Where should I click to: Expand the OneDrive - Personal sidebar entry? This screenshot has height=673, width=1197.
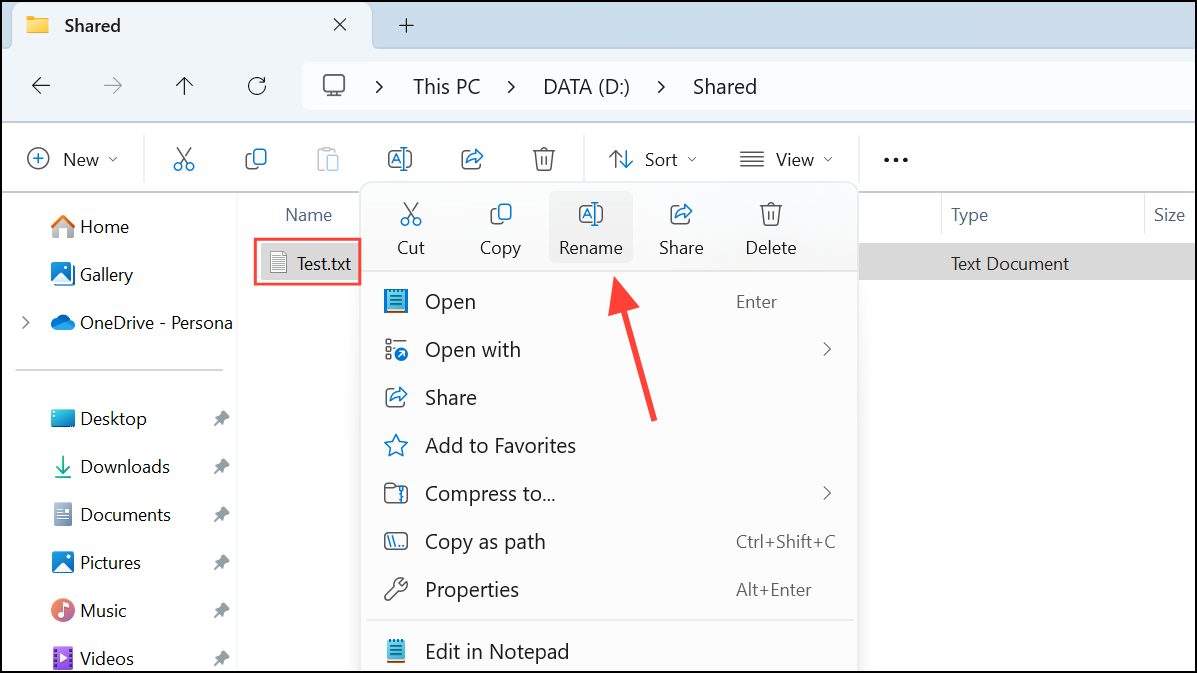(25, 322)
